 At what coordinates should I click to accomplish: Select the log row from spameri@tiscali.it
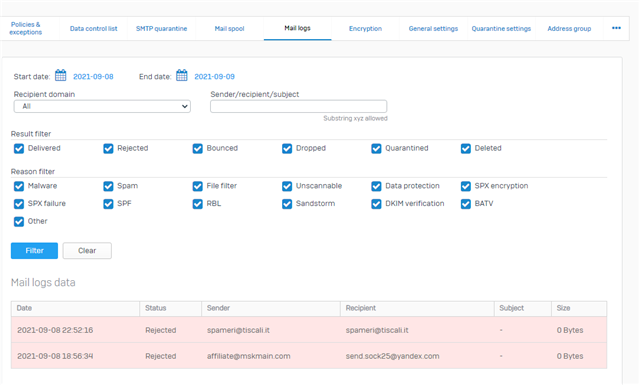coord(309,330)
